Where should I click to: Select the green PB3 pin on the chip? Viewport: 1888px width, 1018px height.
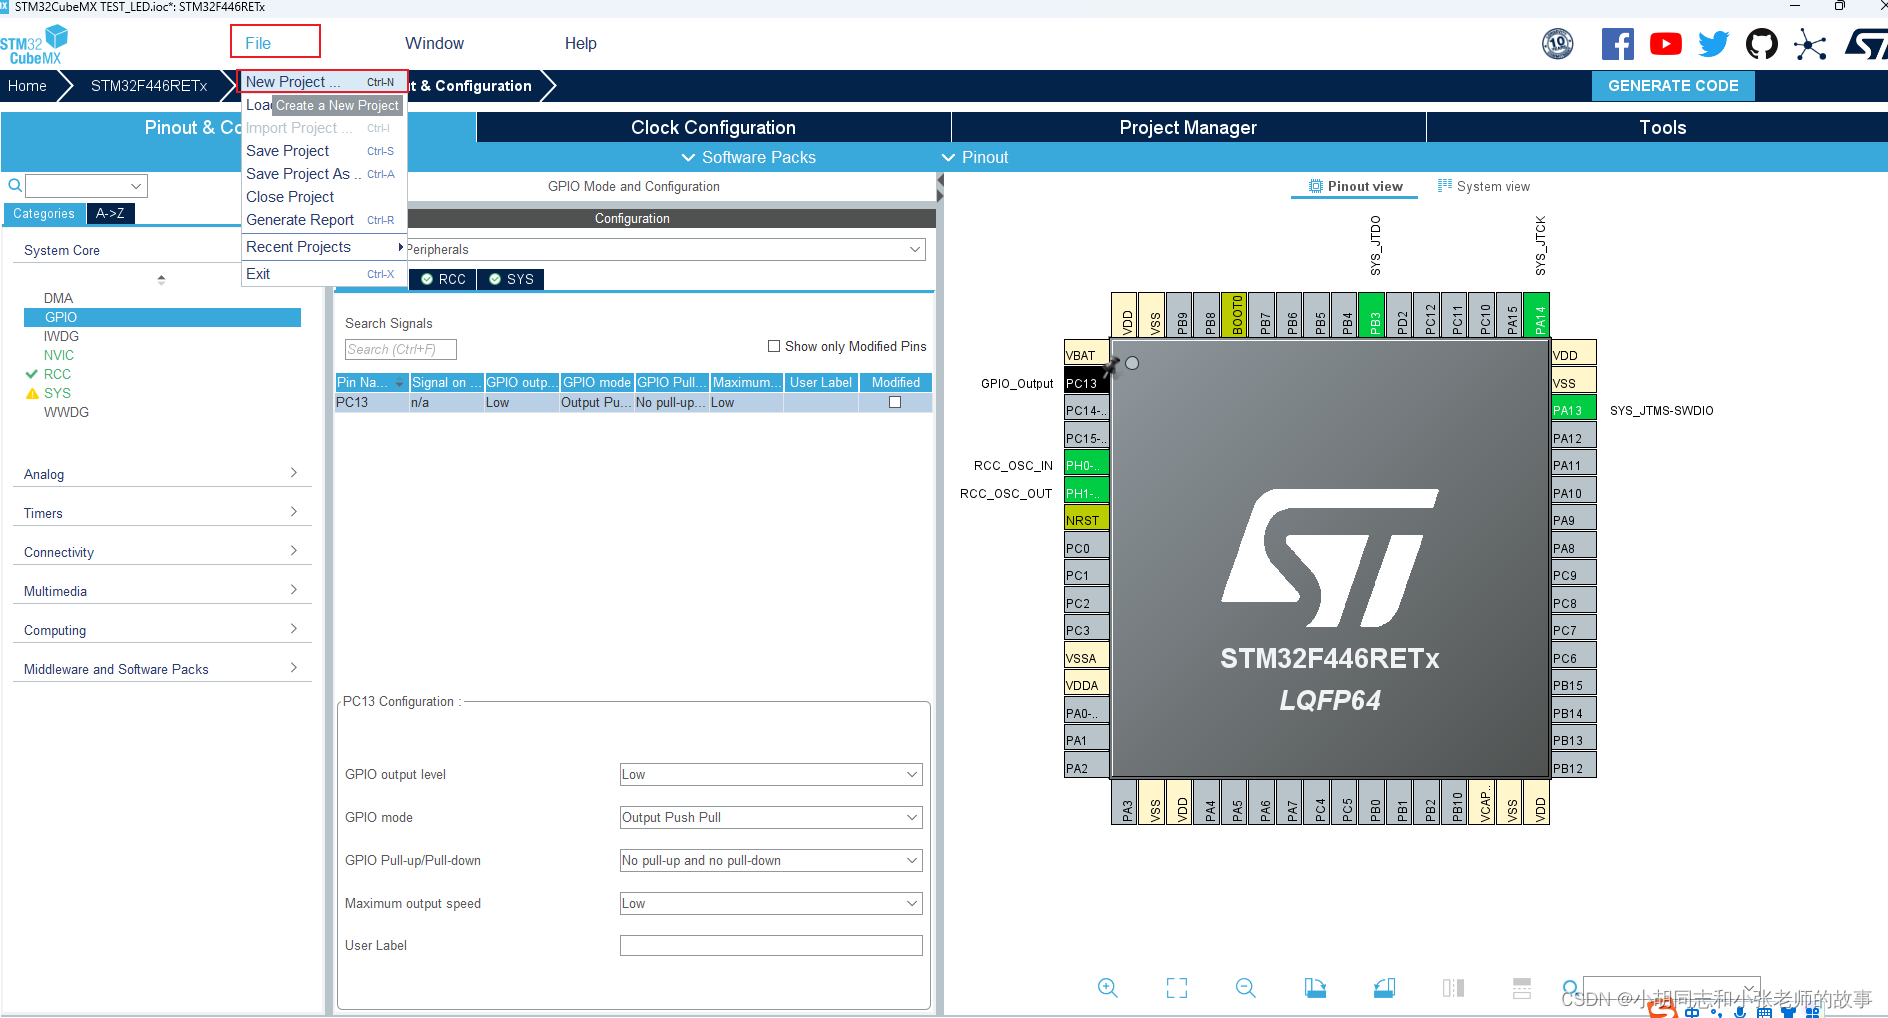pos(1371,315)
